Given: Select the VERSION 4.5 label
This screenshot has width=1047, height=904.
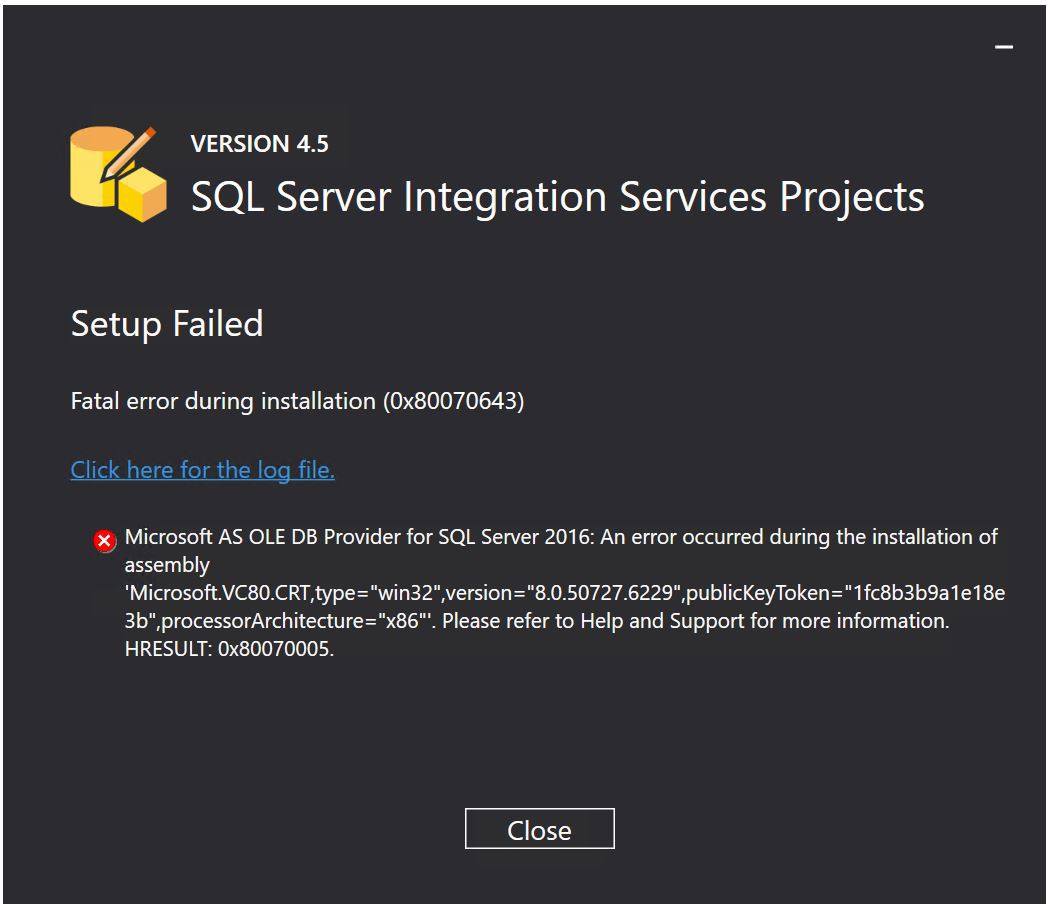Looking at the screenshot, I should point(259,144).
